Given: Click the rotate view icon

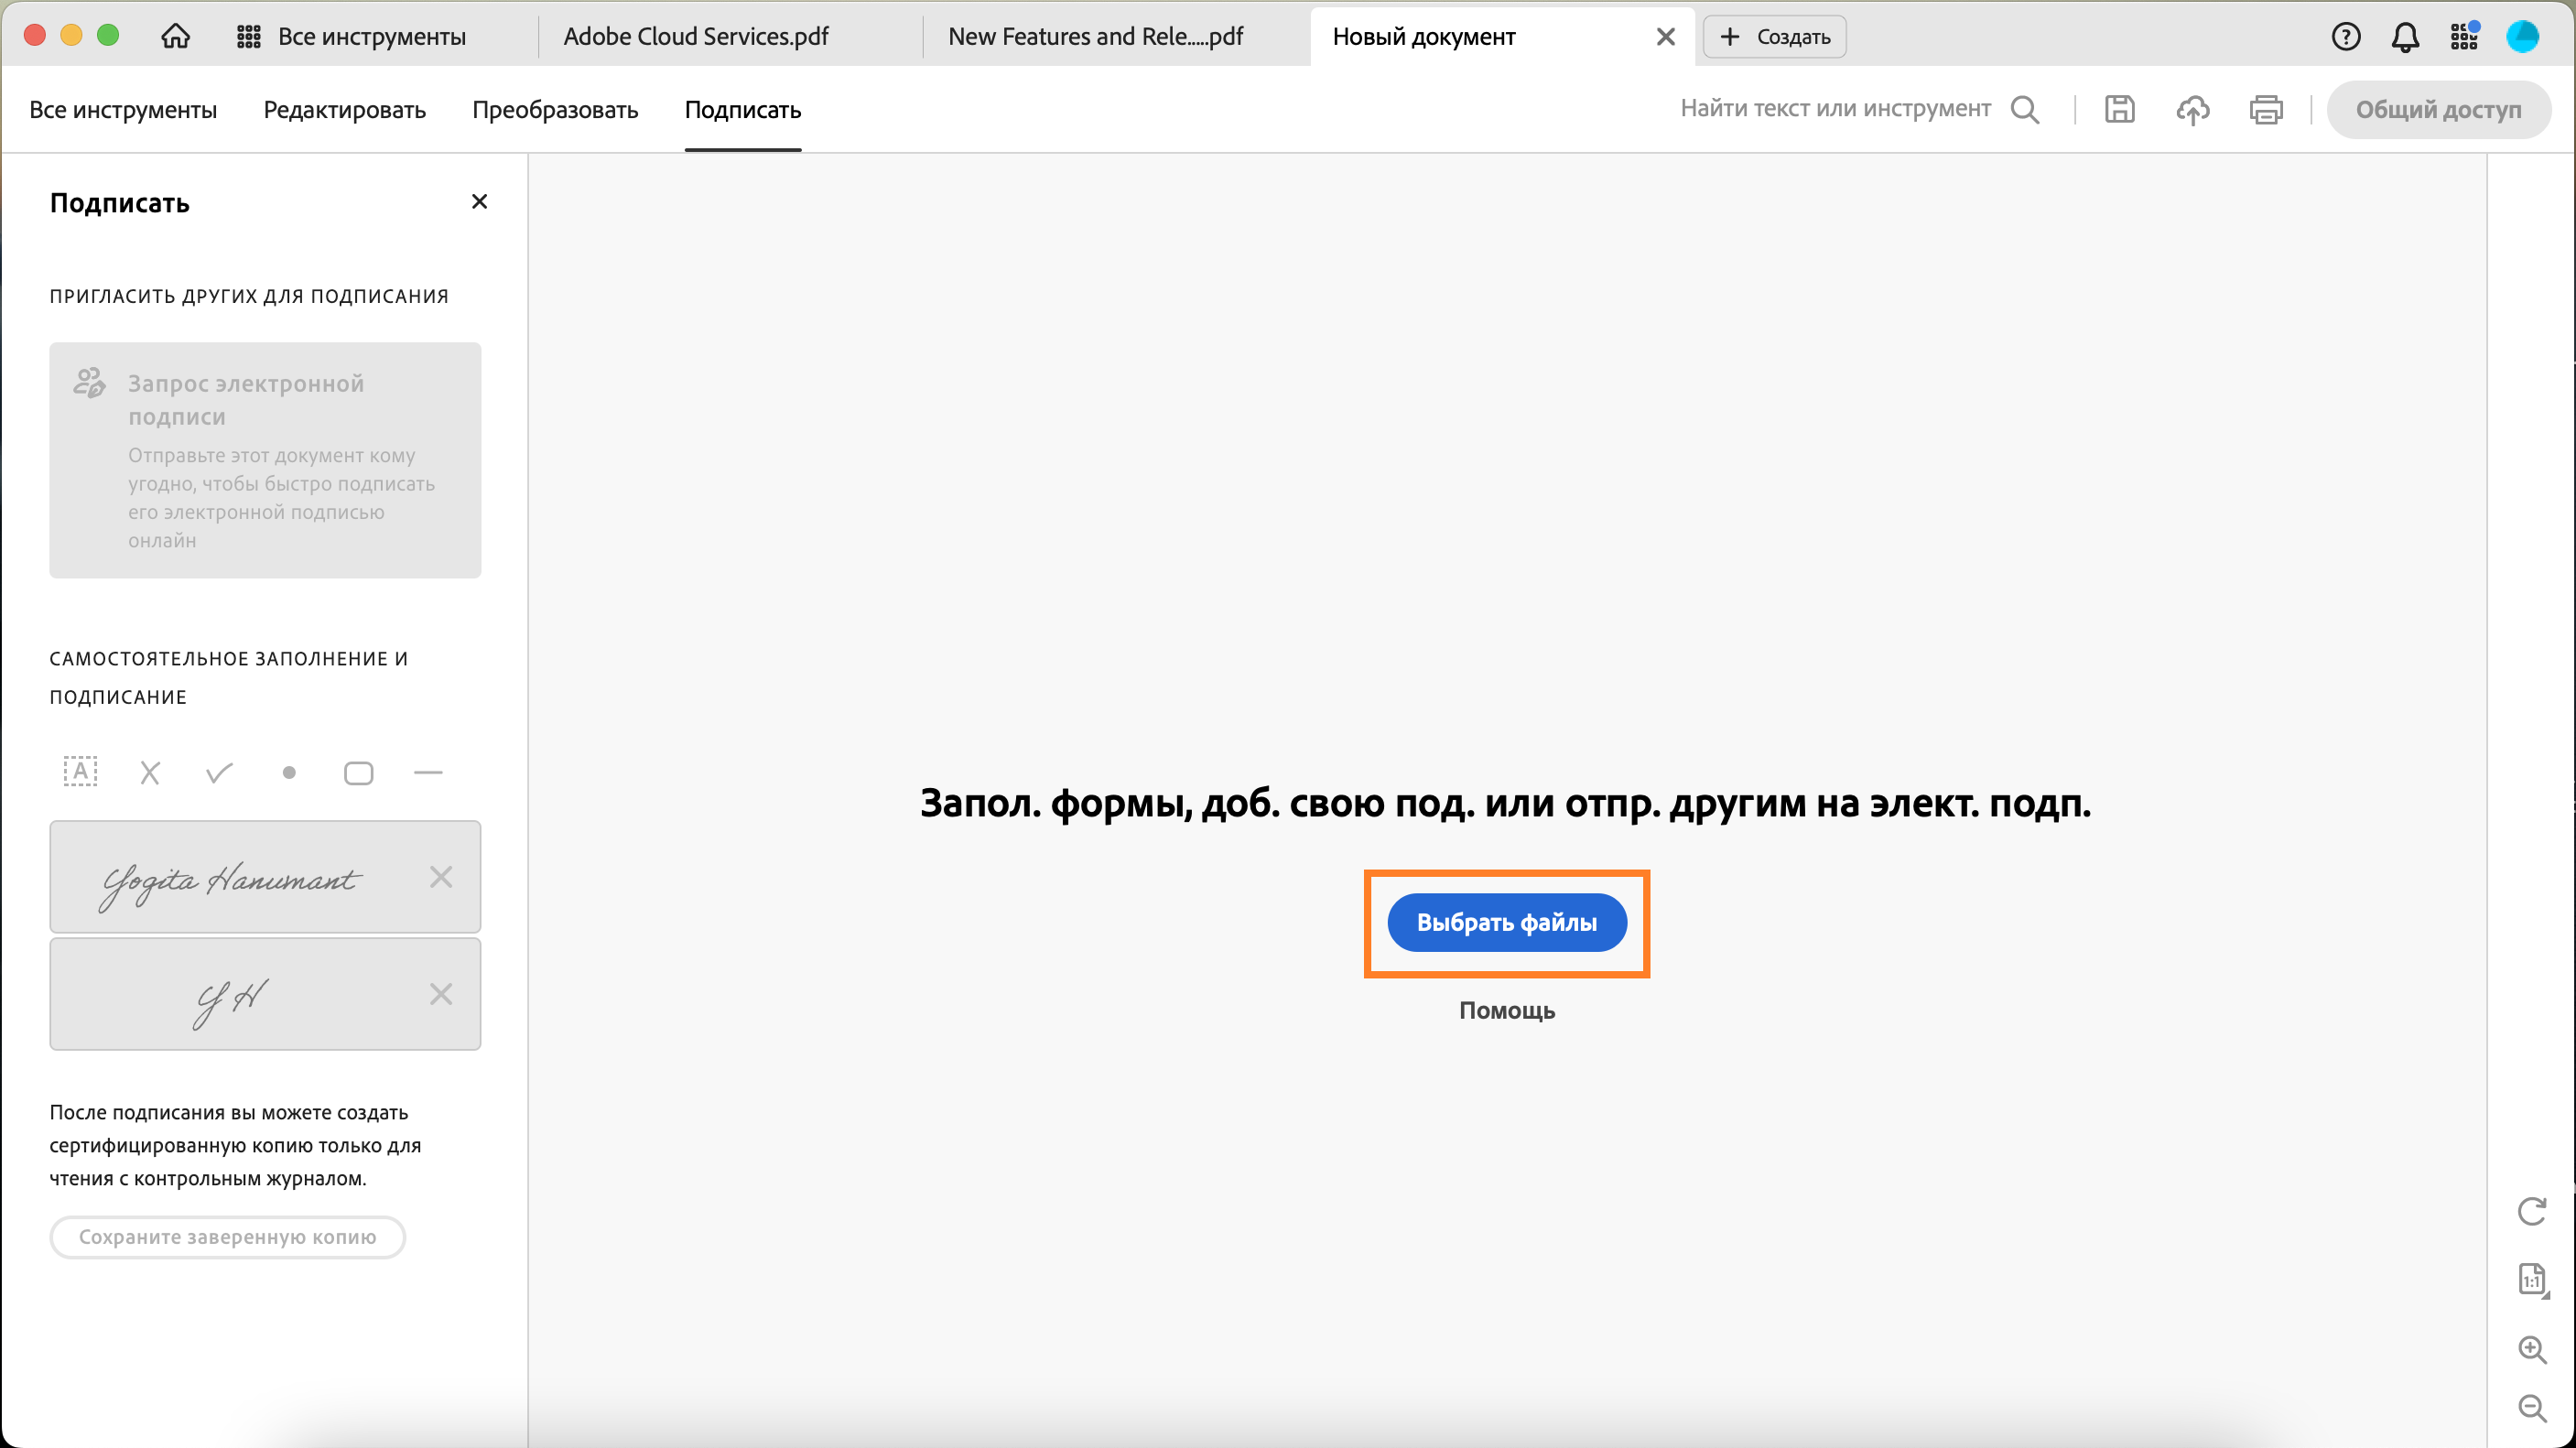Looking at the screenshot, I should tap(2531, 1211).
